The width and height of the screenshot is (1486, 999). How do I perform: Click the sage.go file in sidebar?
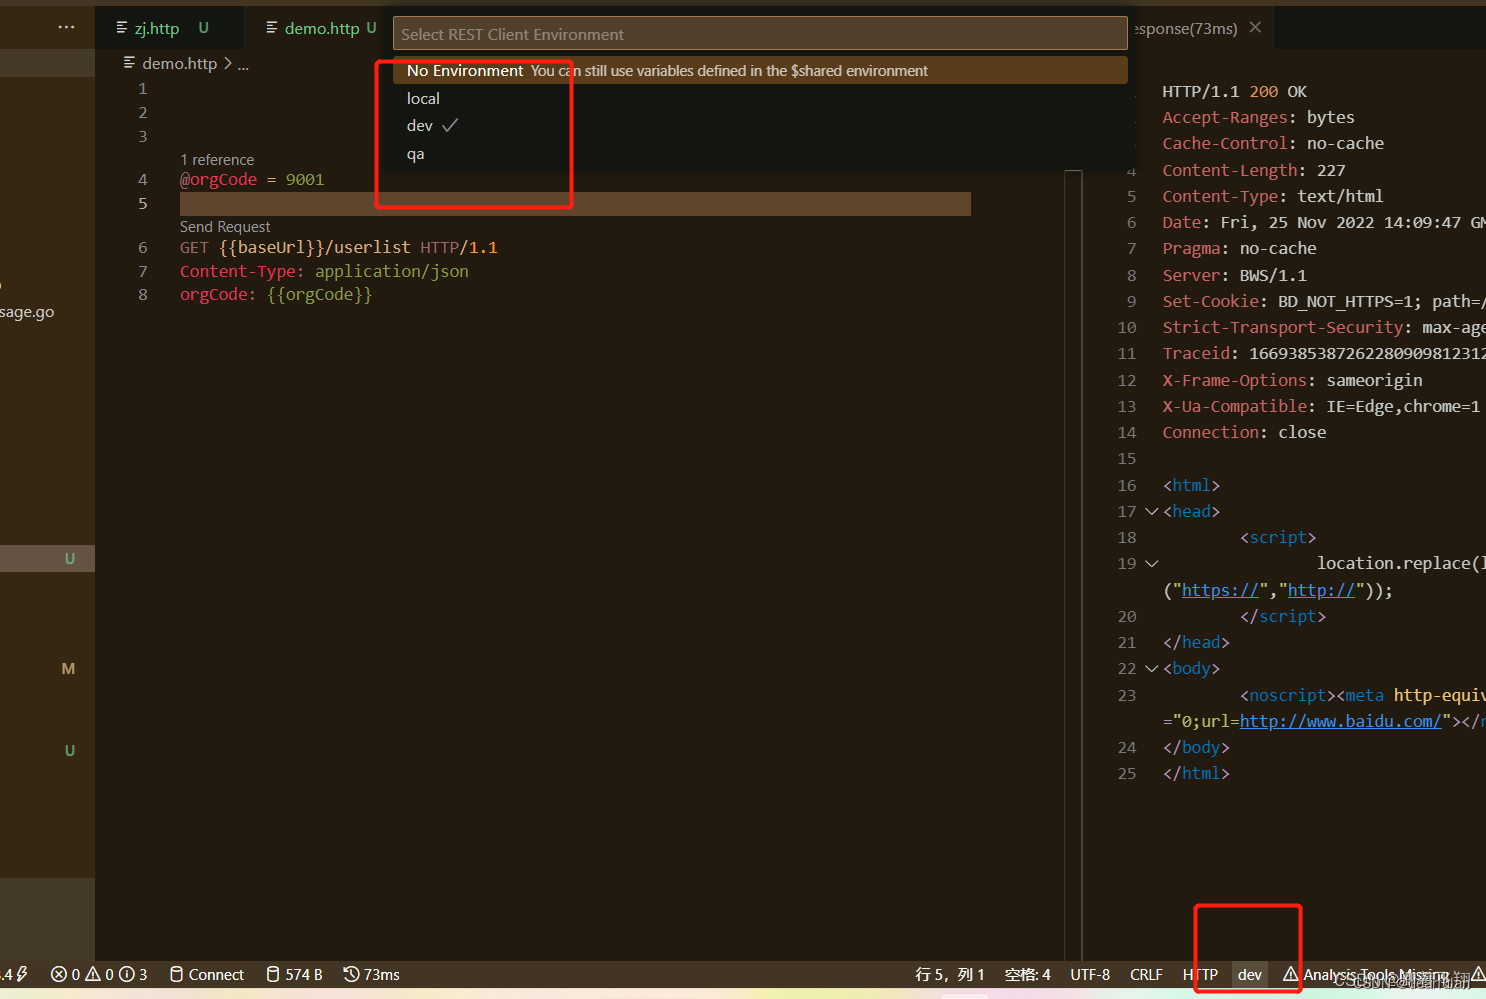click(x=27, y=312)
